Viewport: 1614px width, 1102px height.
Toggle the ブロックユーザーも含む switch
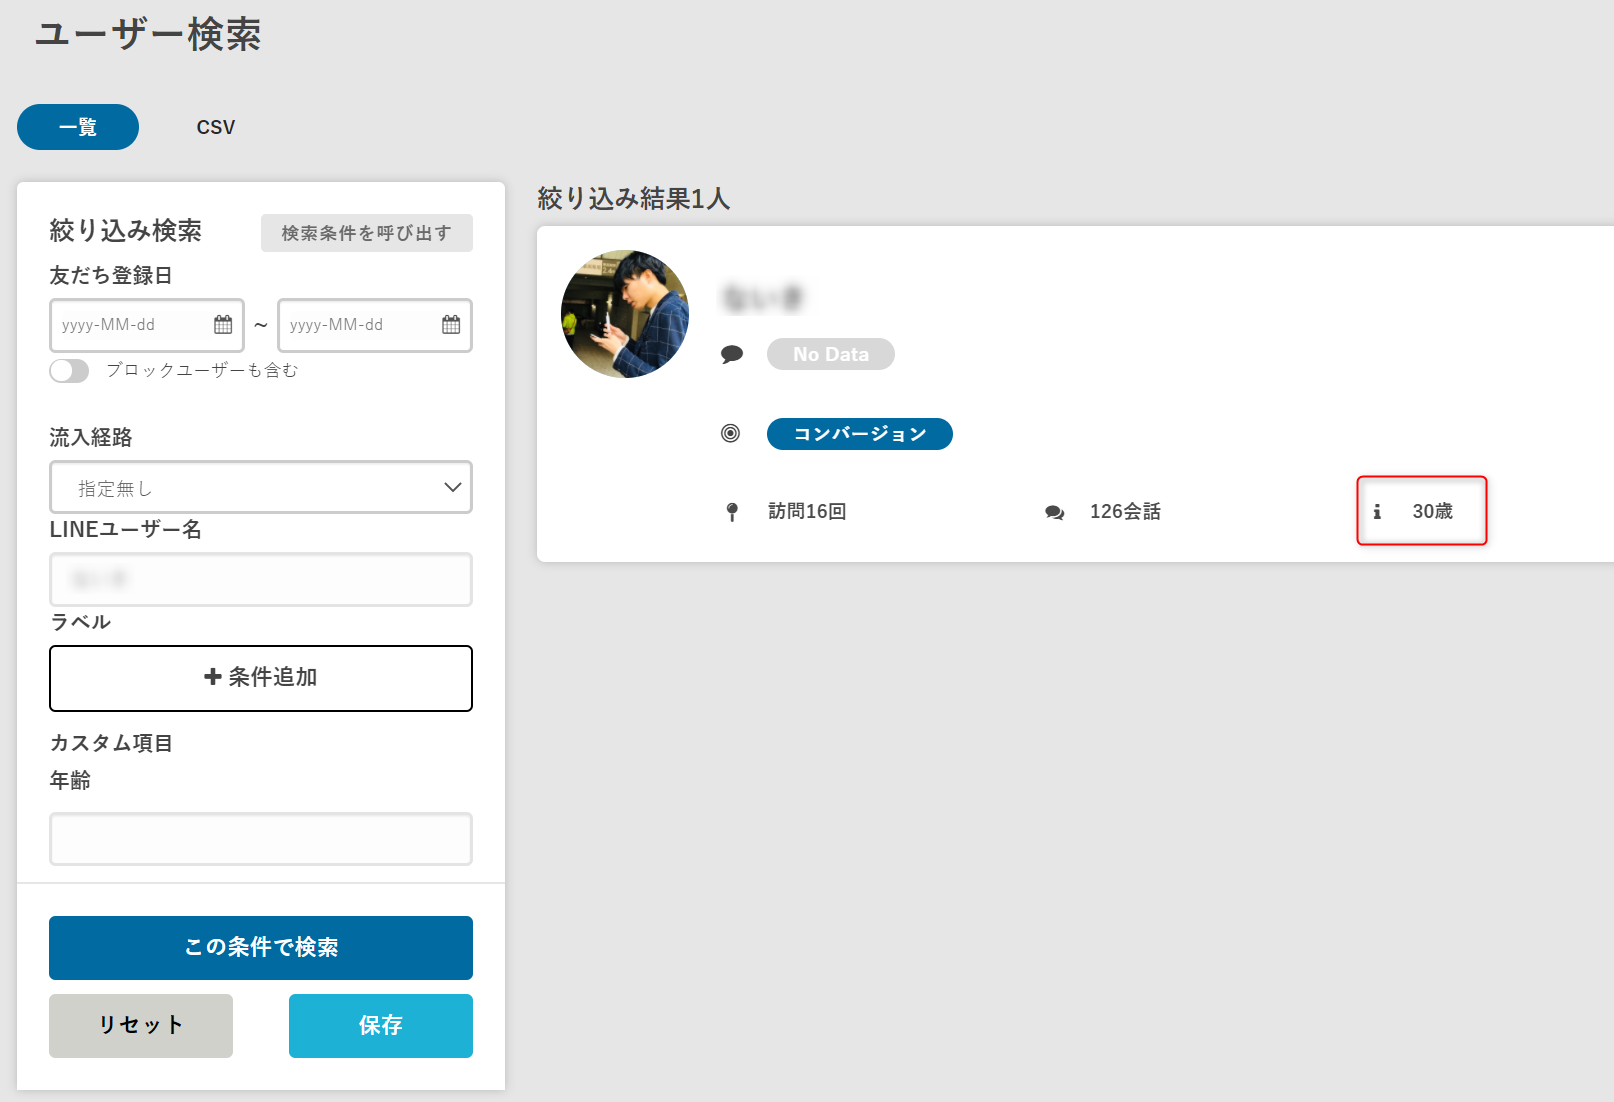pyautogui.click(x=69, y=371)
